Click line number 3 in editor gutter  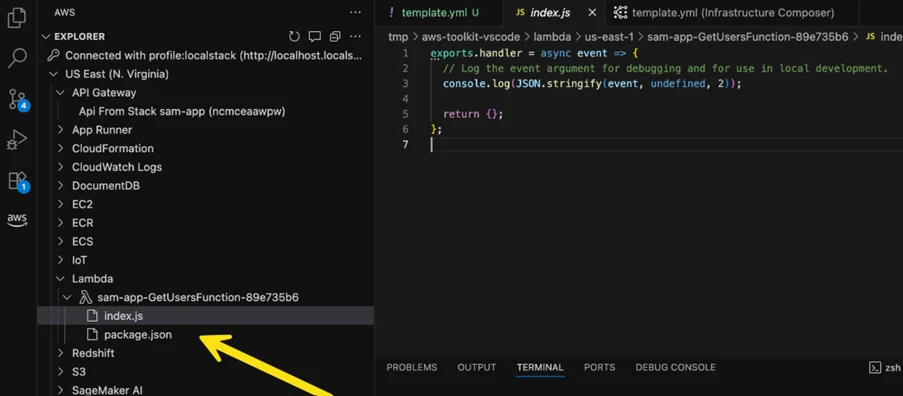pyautogui.click(x=405, y=83)
